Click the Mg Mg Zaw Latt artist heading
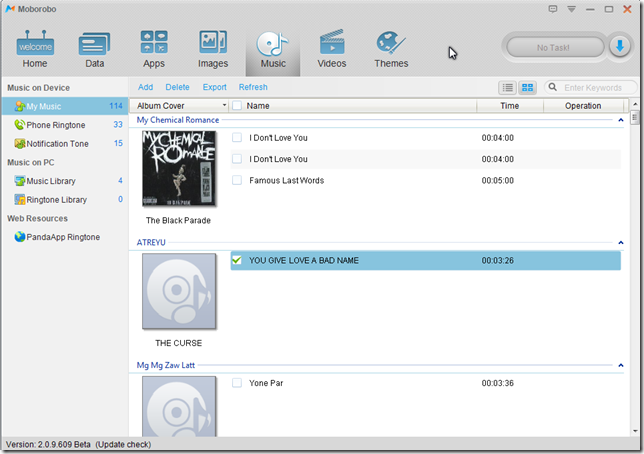Viewport: 644px width, 454px height. [x=166, y=365]
